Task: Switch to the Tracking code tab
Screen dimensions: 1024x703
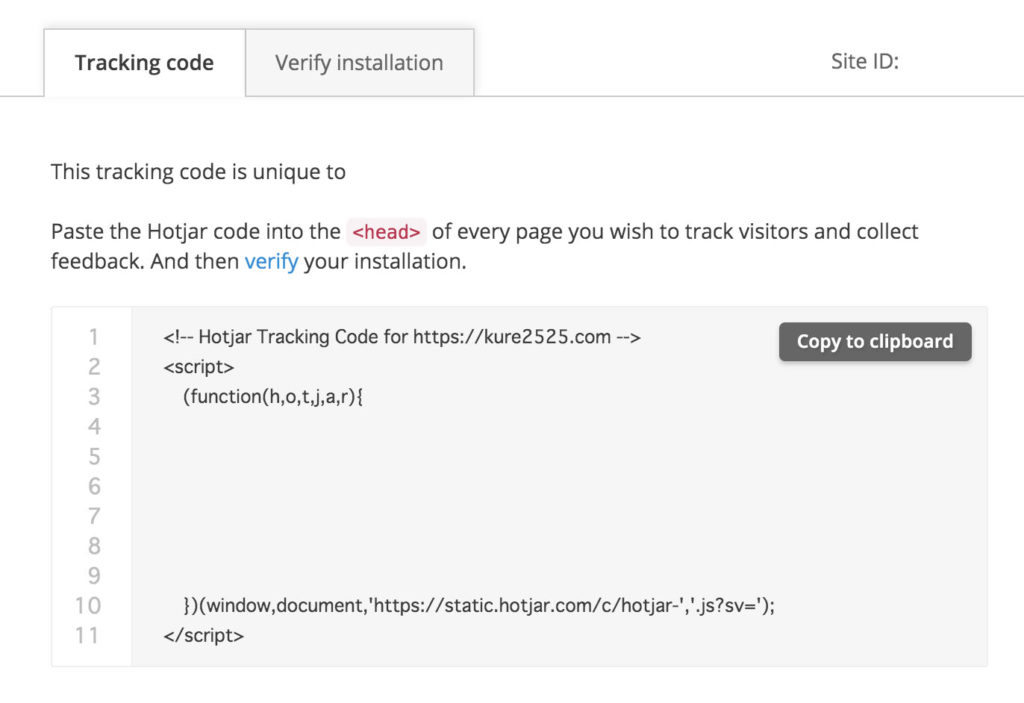Action: pyautogui.click(x=144, y=63)
